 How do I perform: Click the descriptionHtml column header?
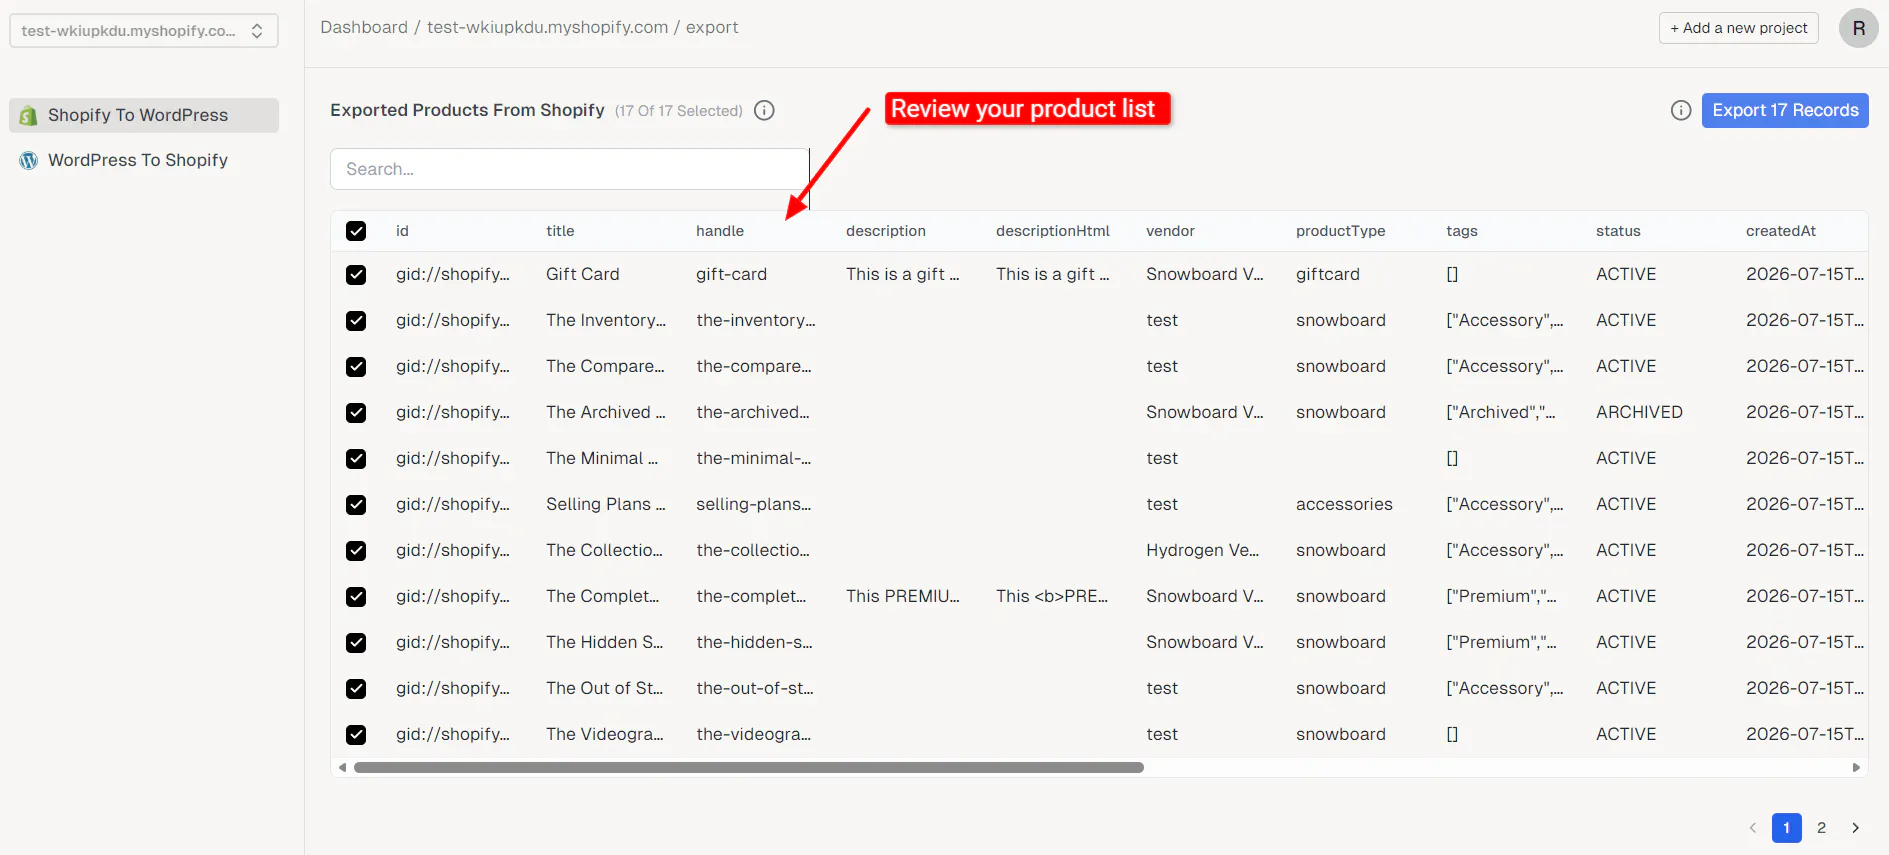click(1053, 231)
